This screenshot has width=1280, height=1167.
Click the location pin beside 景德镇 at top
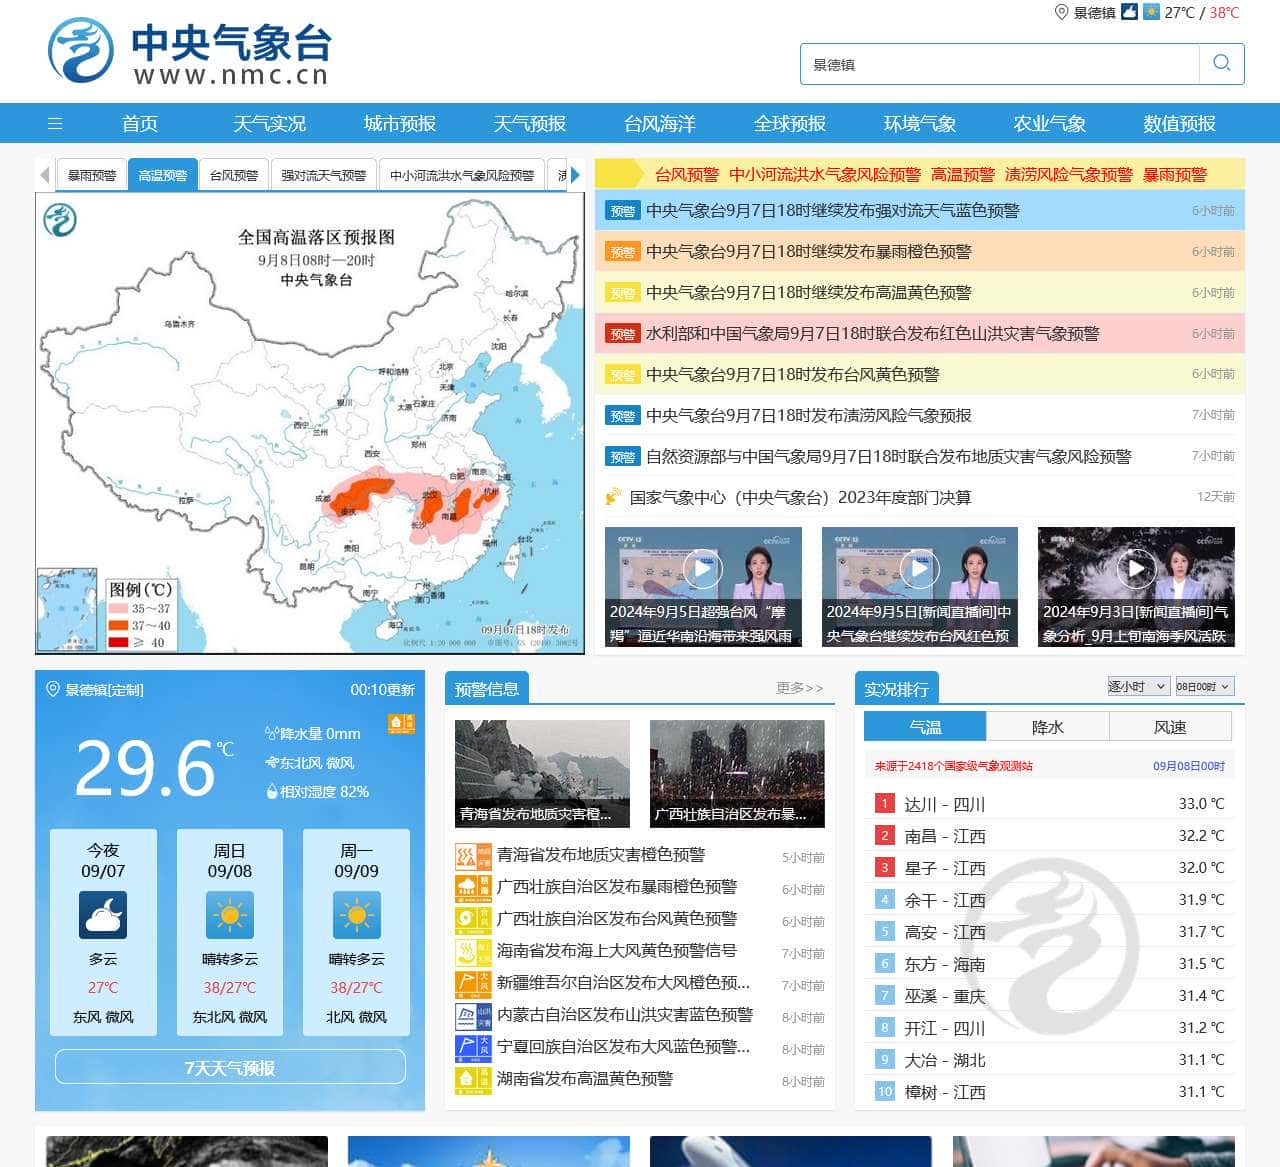pyautogui.click(x=1062, y=12)
